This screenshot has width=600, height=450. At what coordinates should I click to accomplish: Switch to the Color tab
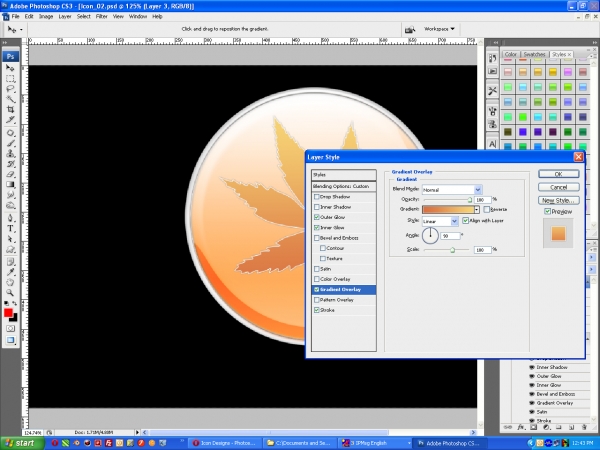point(510,54)
